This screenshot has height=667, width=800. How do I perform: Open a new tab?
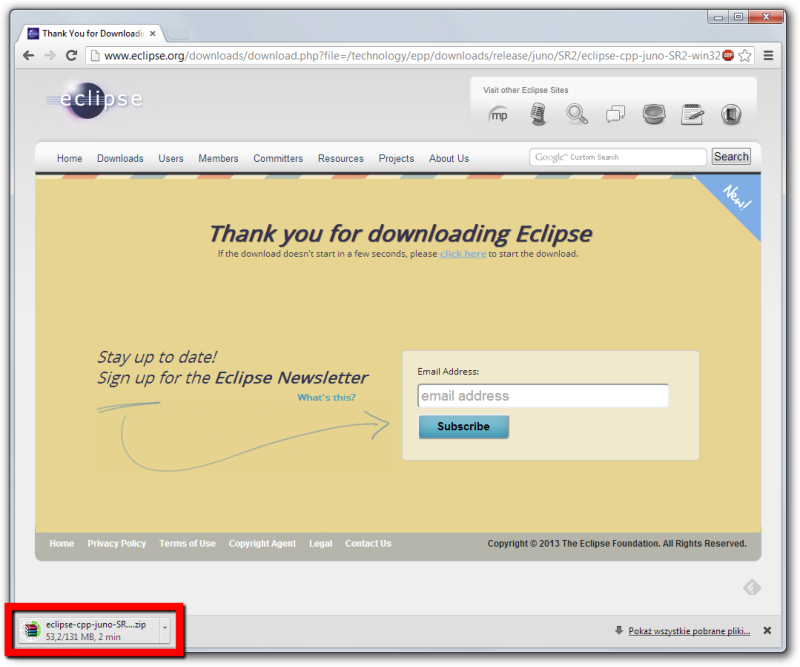tap(177, 34)
